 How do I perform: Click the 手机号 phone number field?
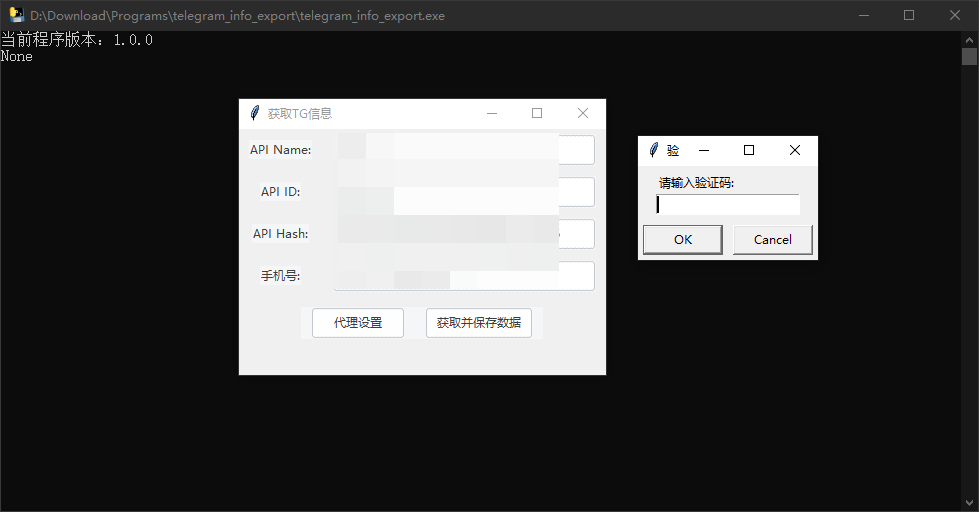464,275
